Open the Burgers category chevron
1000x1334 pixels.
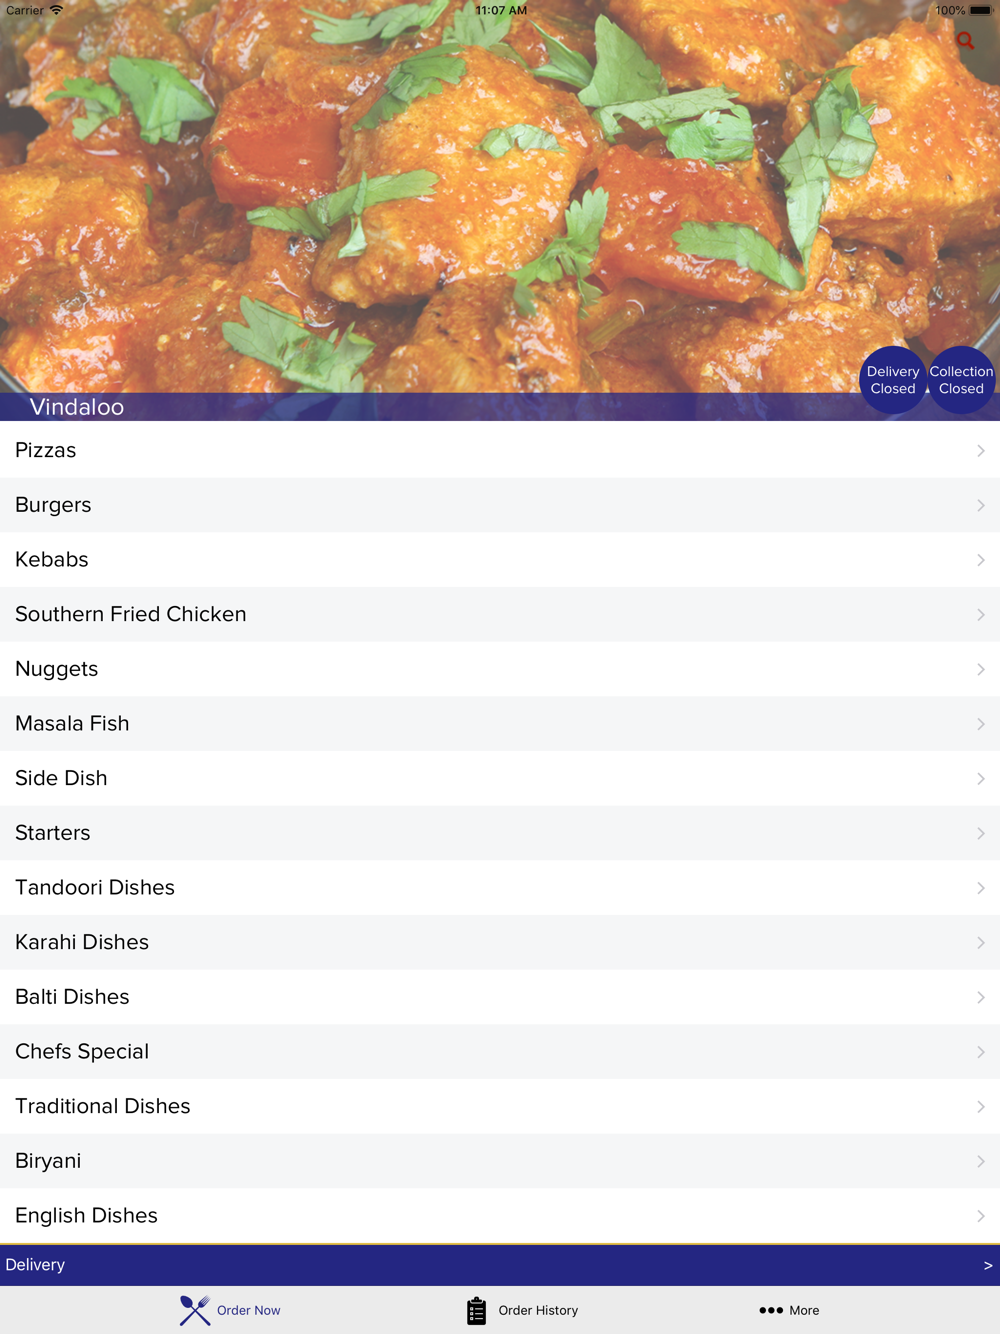click(x=981, y=506)
